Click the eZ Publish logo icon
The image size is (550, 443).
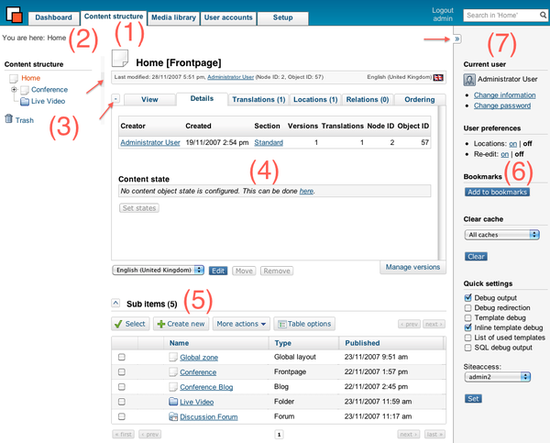point(14,15)
